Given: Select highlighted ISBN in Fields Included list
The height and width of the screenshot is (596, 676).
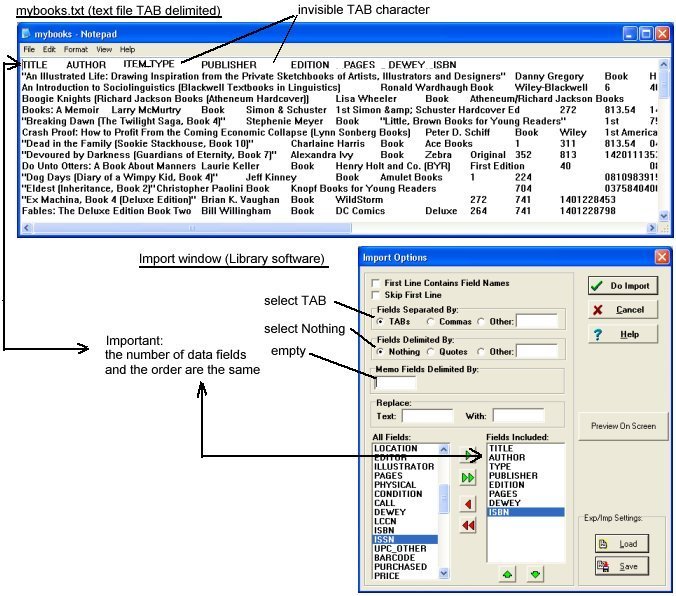Looking at the screenshot, I should [526, 512].
